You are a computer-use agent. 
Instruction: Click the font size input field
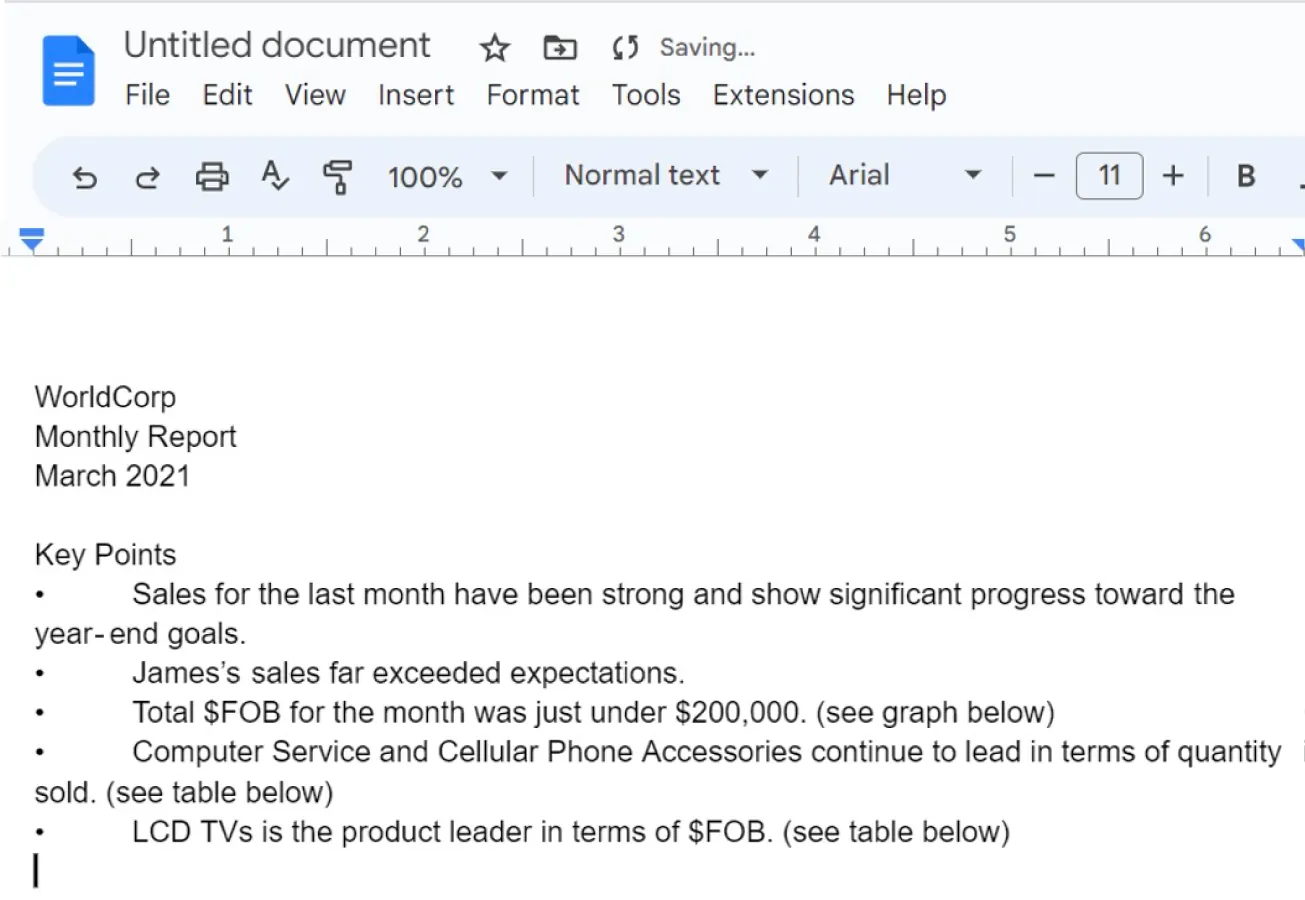pos(1109,176)
